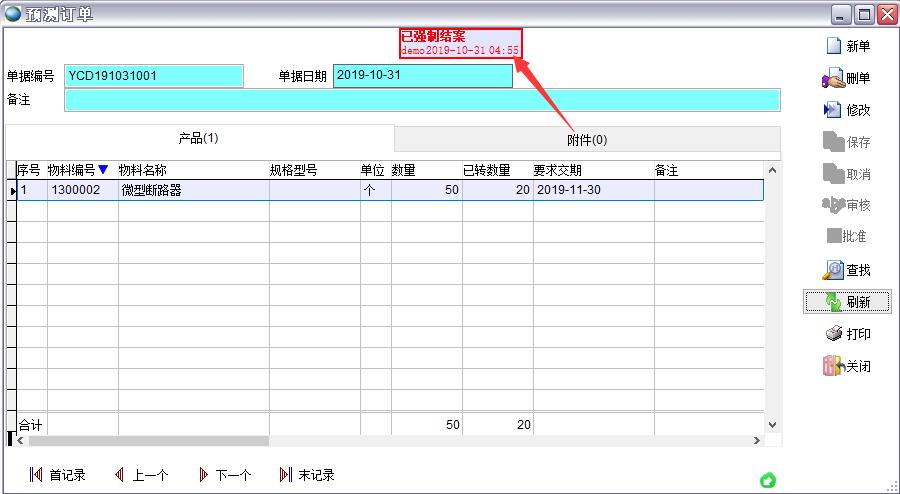Switch to the 附件(0) tab

tap(587, 139)
